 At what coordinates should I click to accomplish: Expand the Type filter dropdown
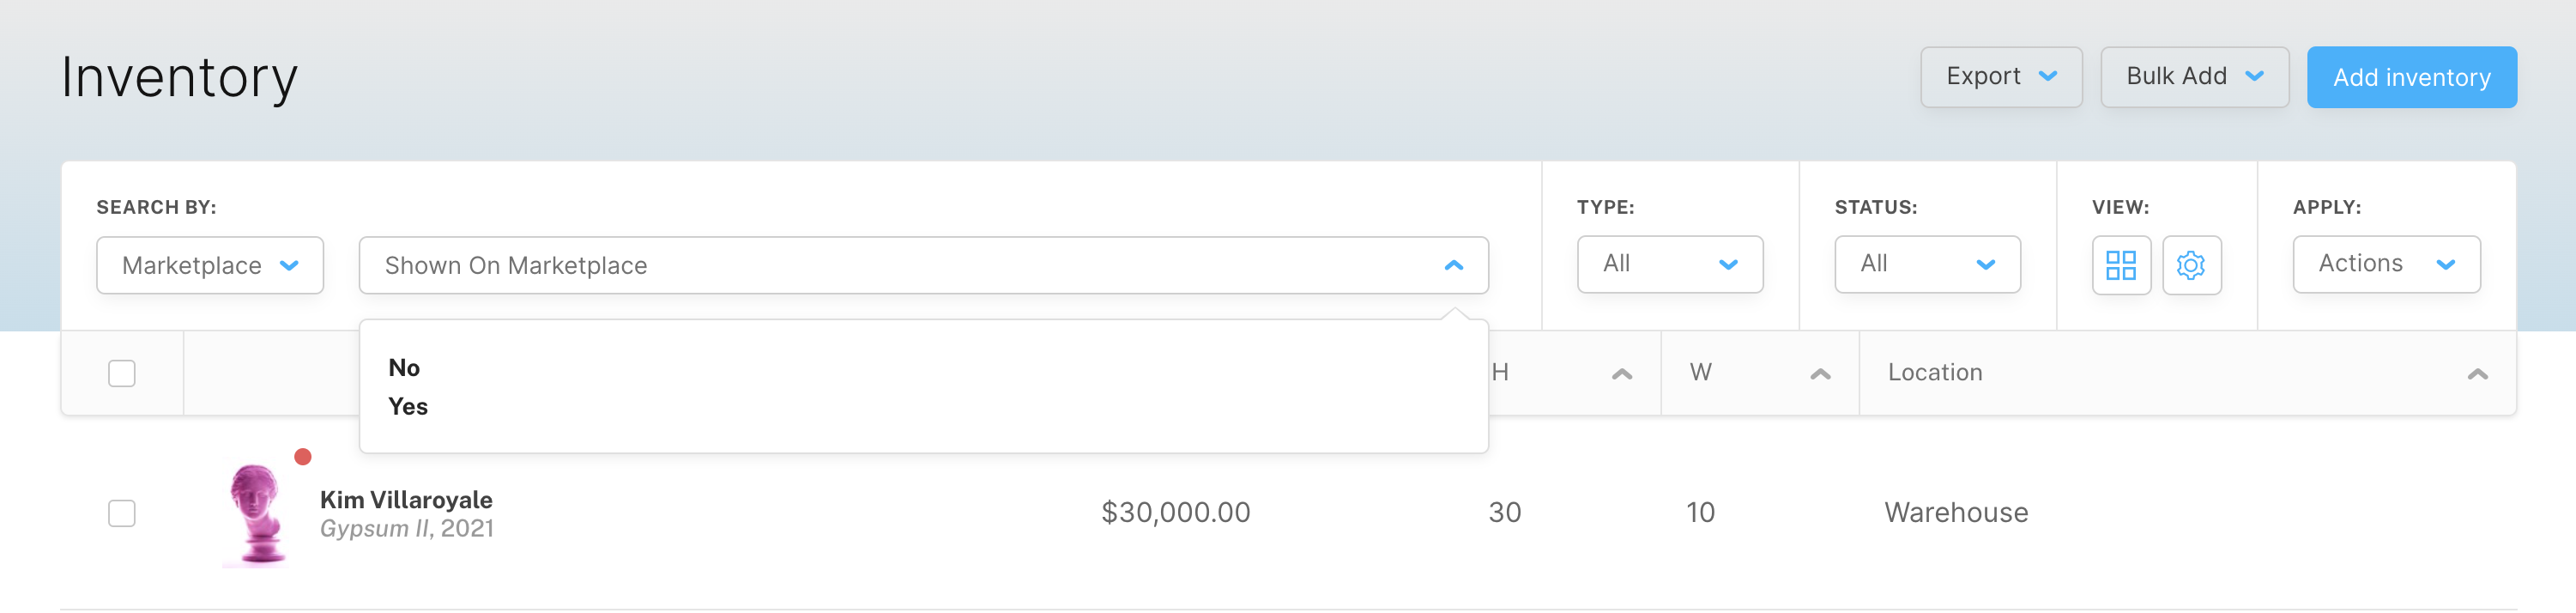point(1669,264)
